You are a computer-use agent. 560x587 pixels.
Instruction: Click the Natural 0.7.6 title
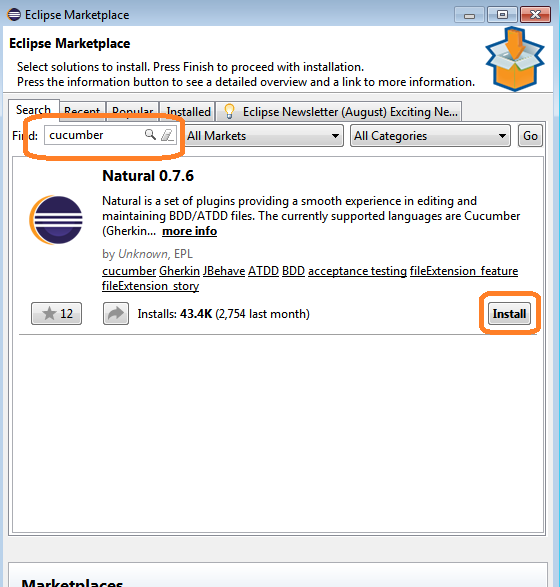(x=148, y=176)
